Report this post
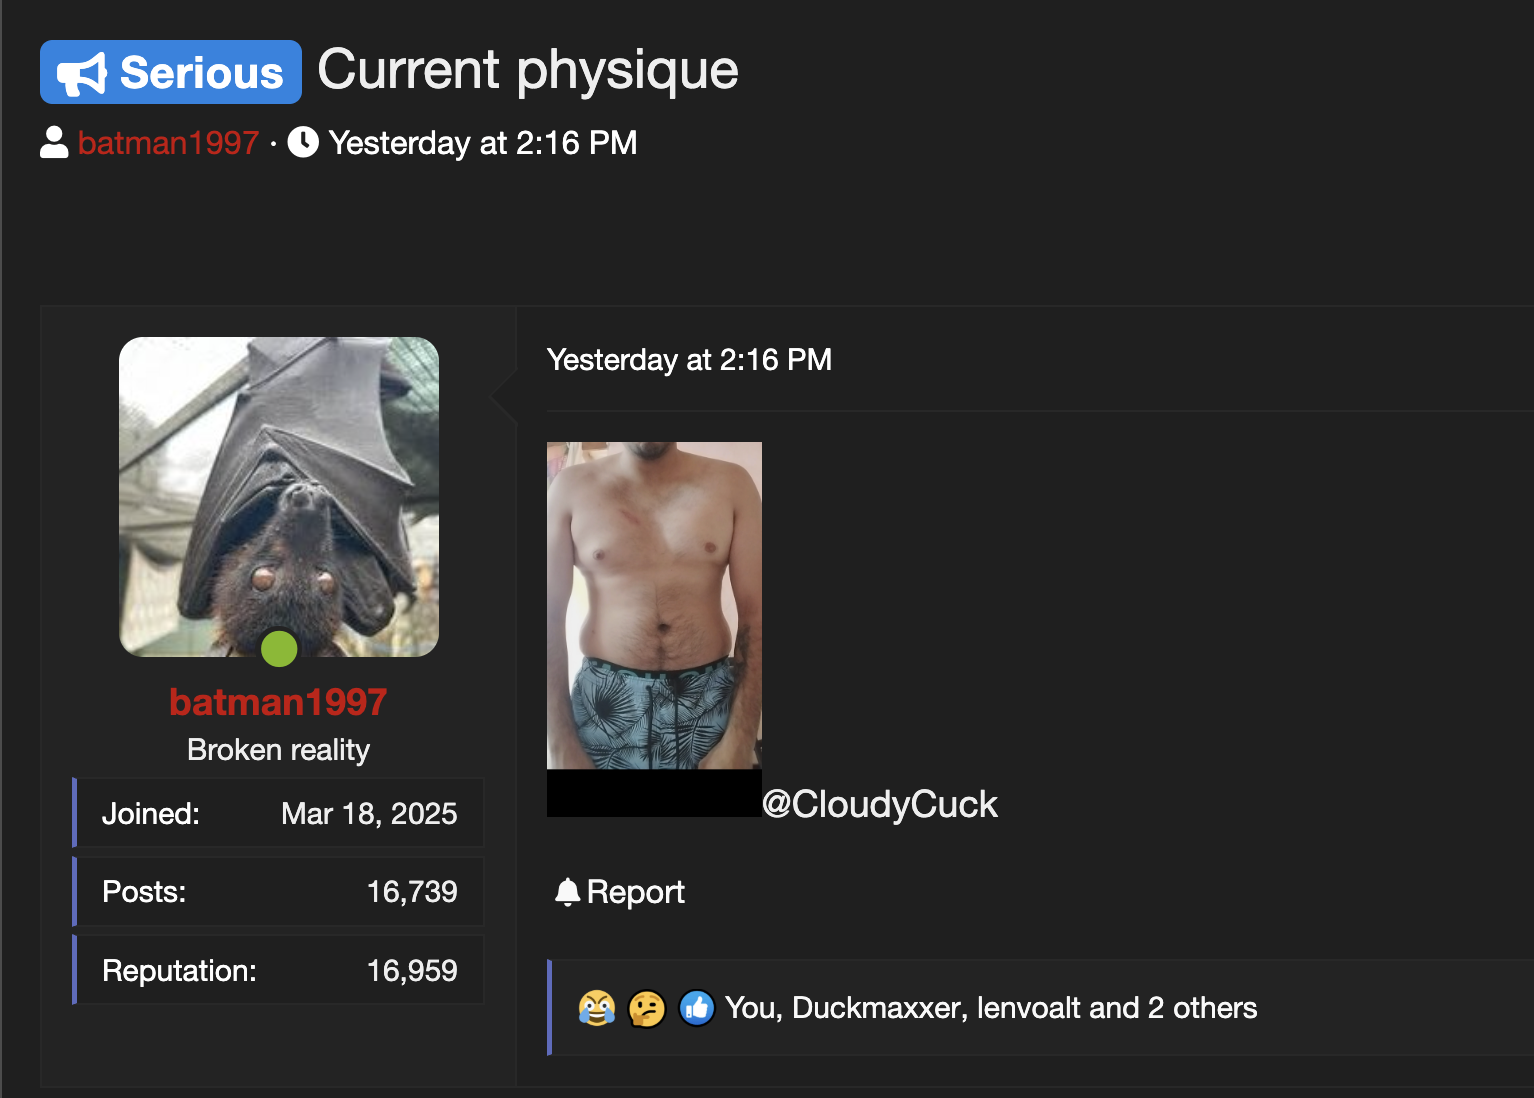This screenshot has width=1534, height=1098. coord(620,892)
